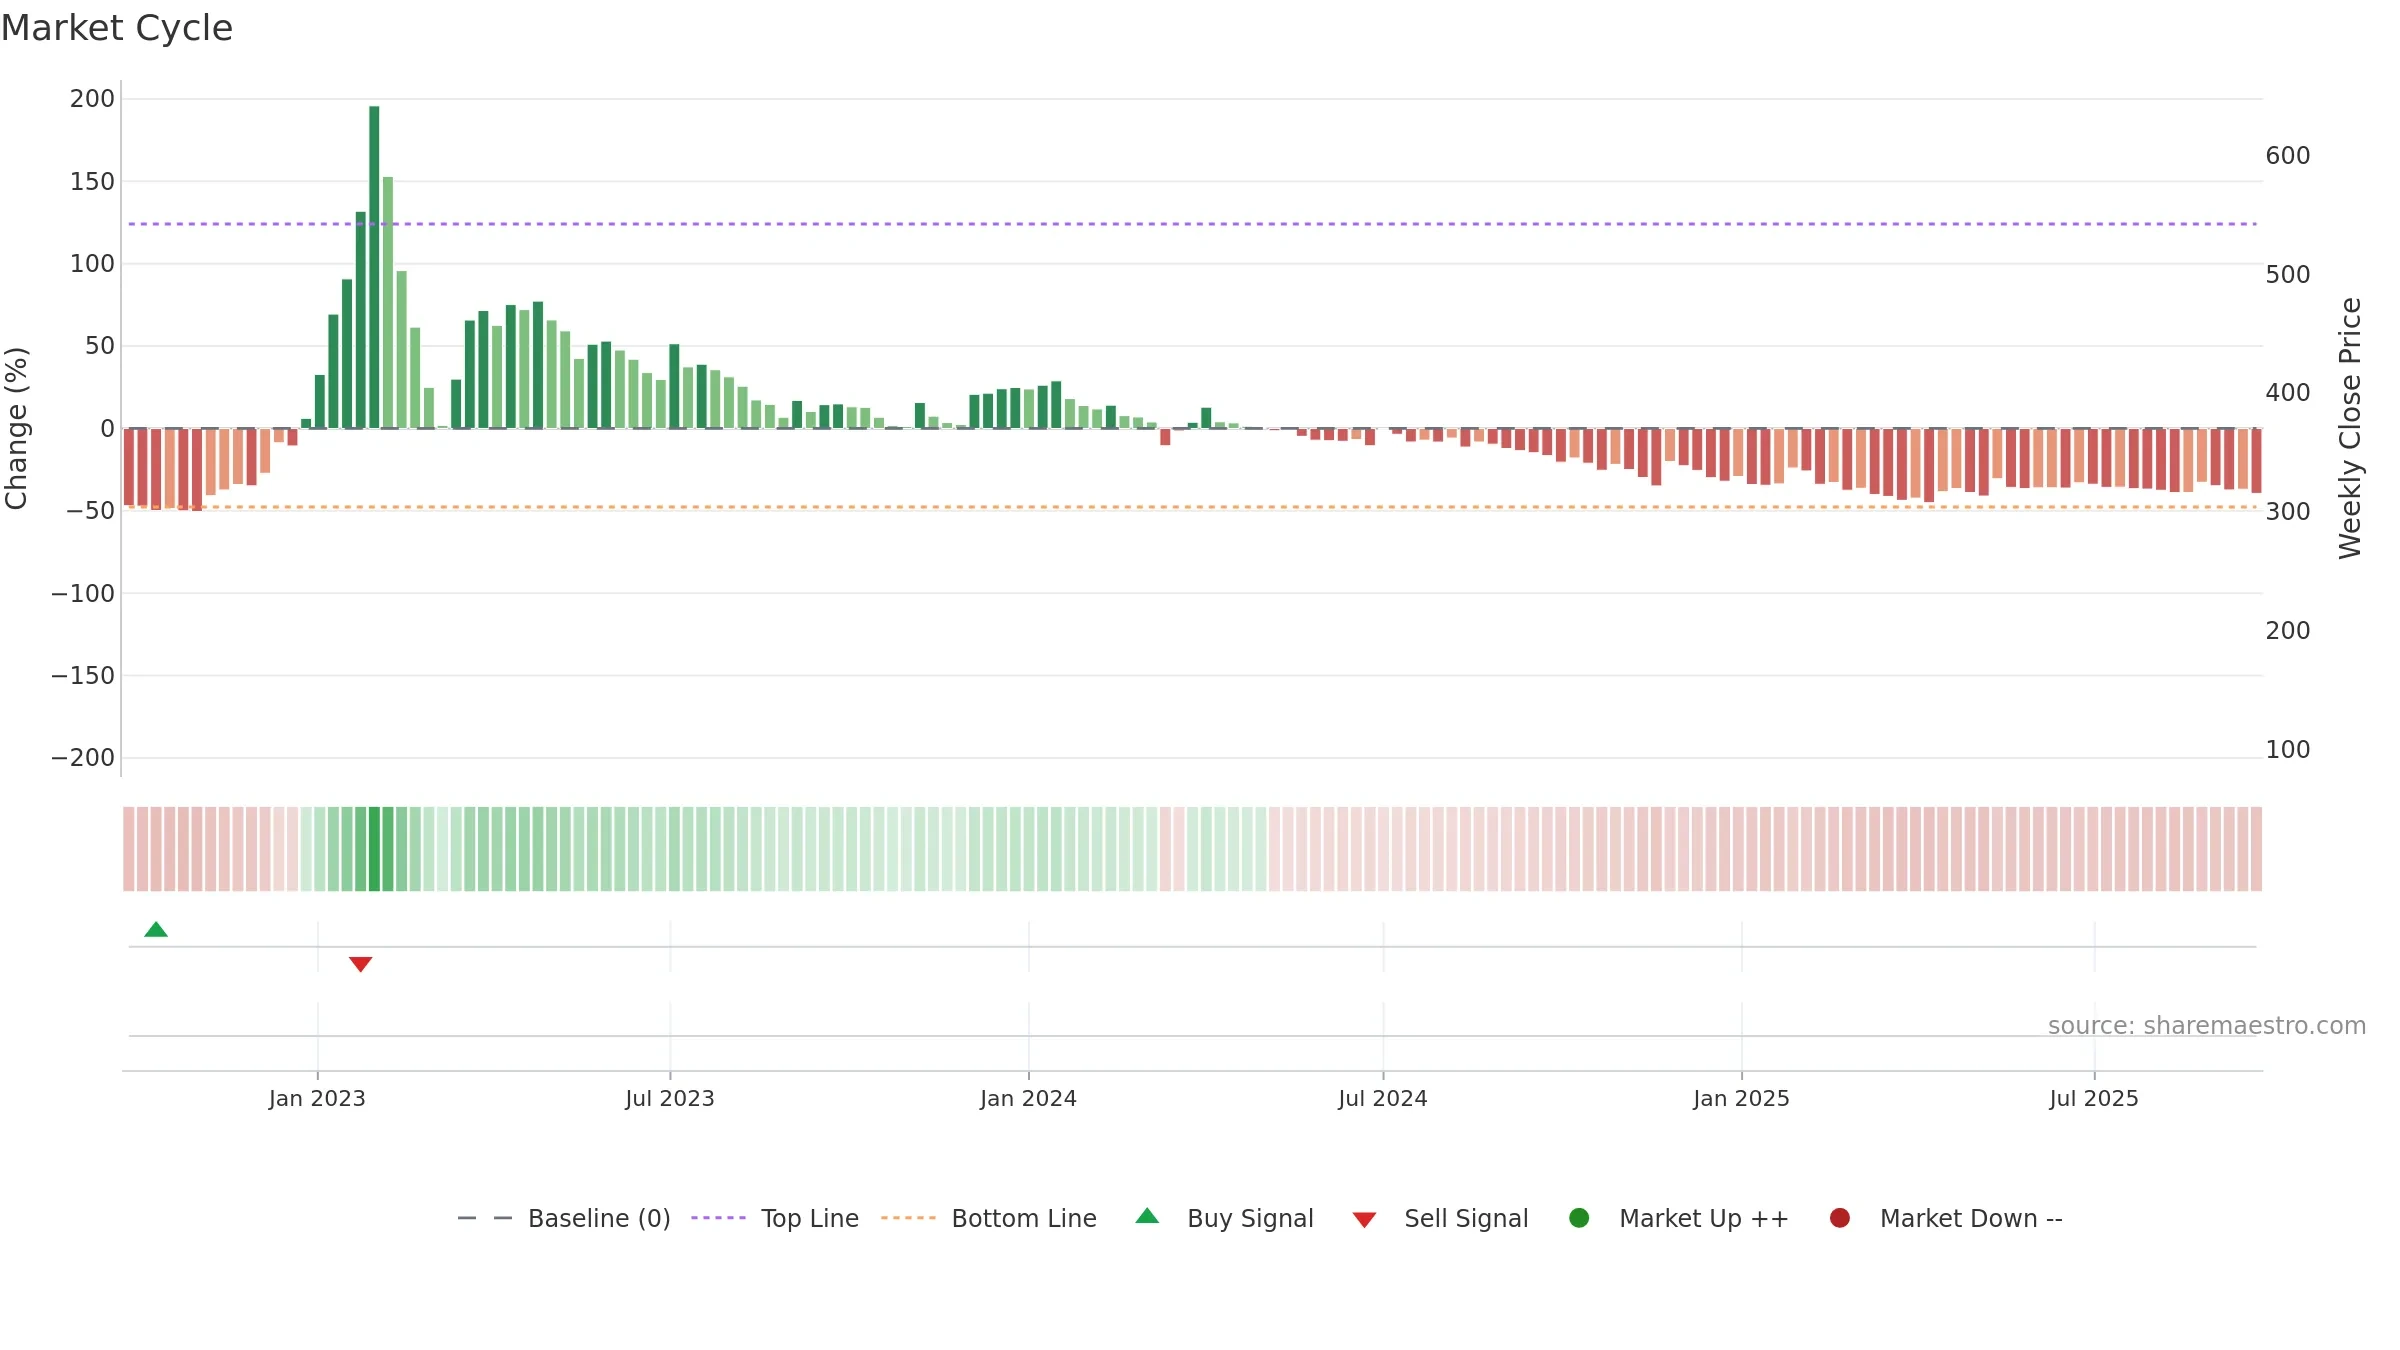
Task: Click the Jul 2024 x-axis label
Action: [x=1383, y=1099]
